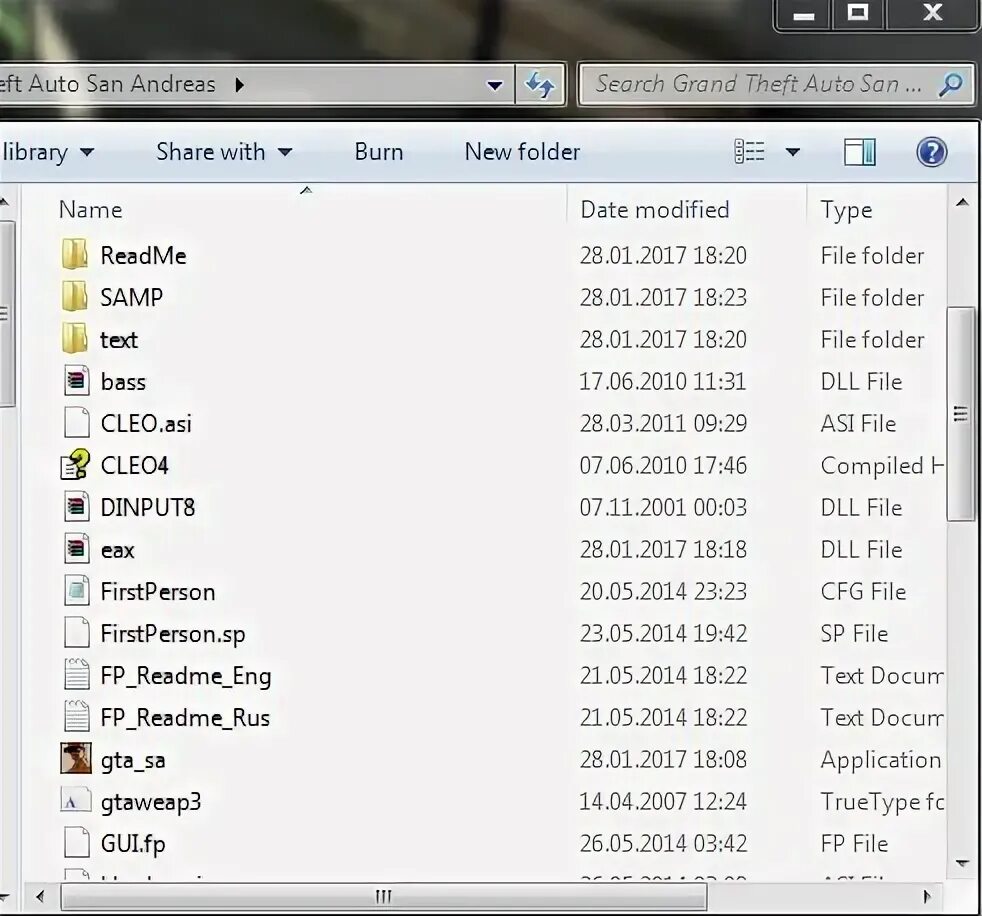Click the TrueType font type cell

point(882,801)
